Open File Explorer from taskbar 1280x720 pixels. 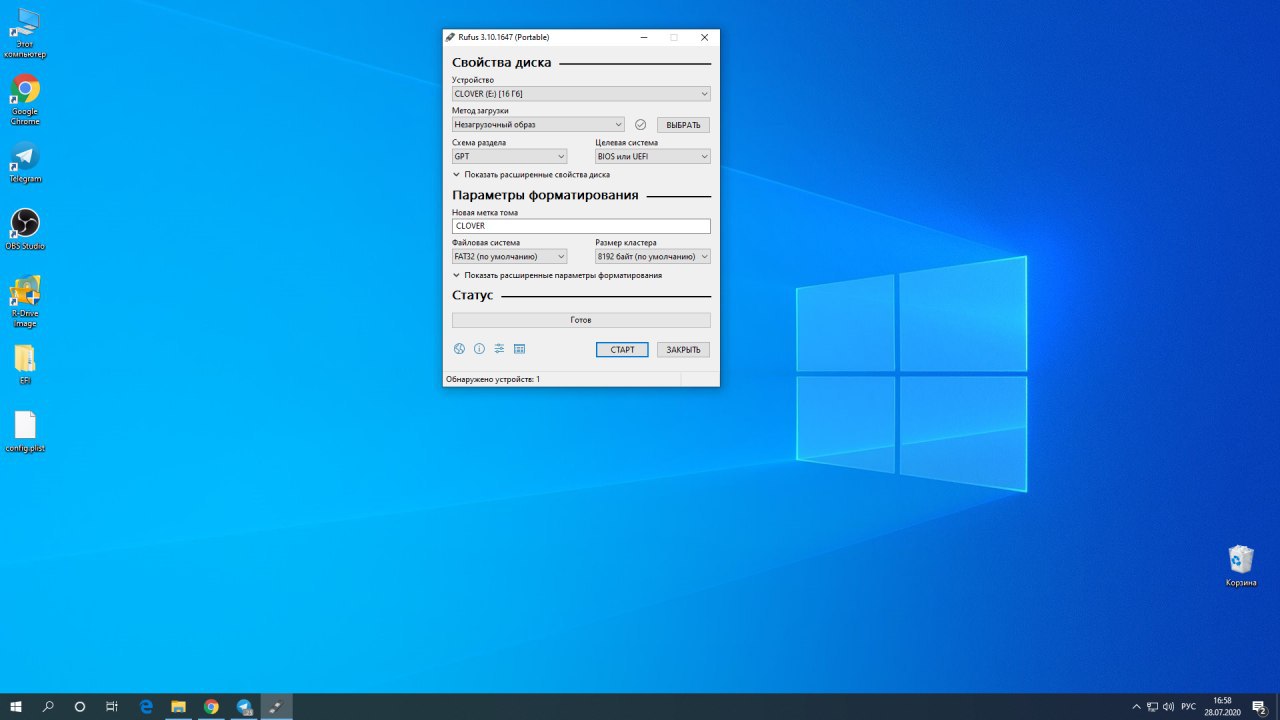click(x=178, y=706)
